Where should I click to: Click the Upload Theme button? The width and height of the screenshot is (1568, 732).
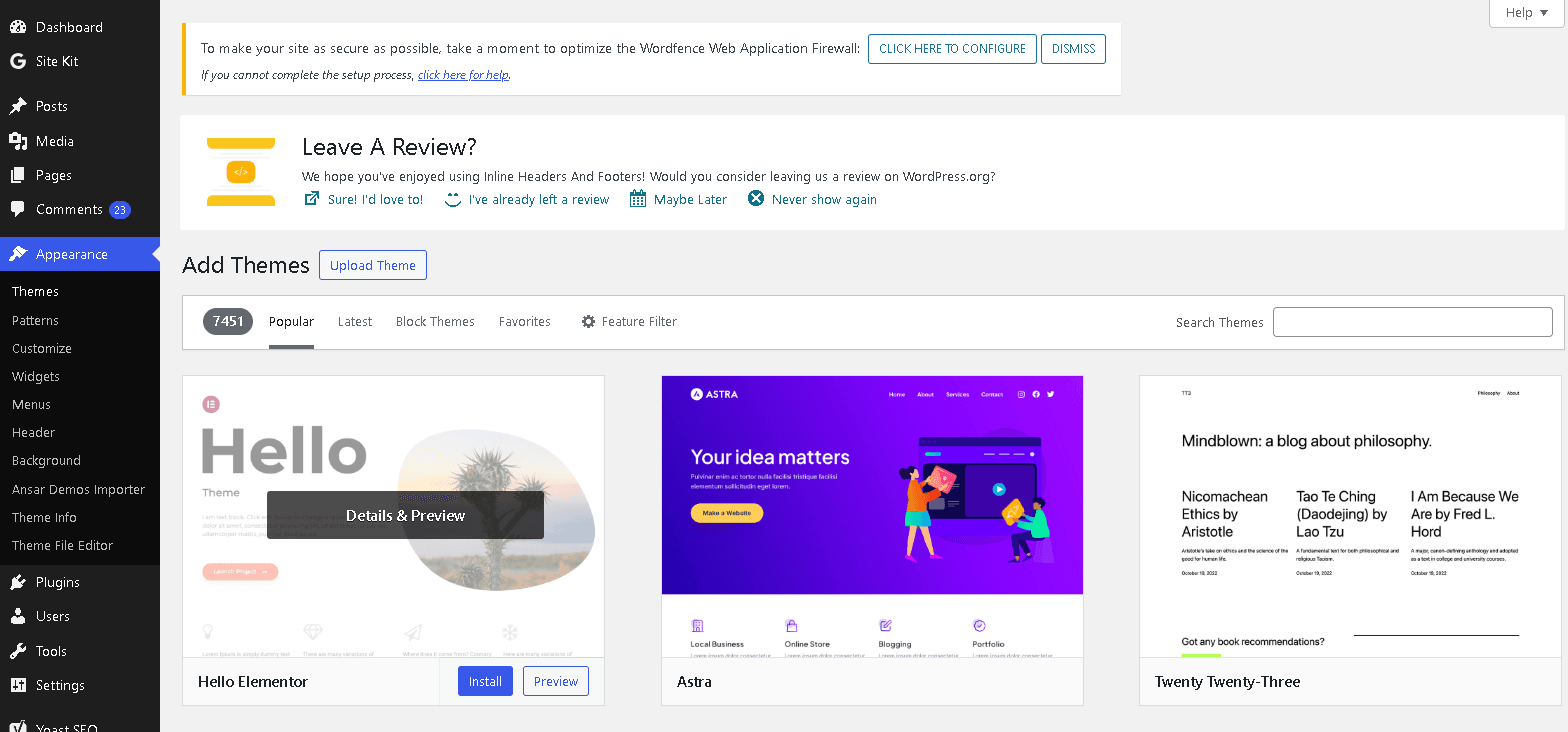click(x=373, y=265)
